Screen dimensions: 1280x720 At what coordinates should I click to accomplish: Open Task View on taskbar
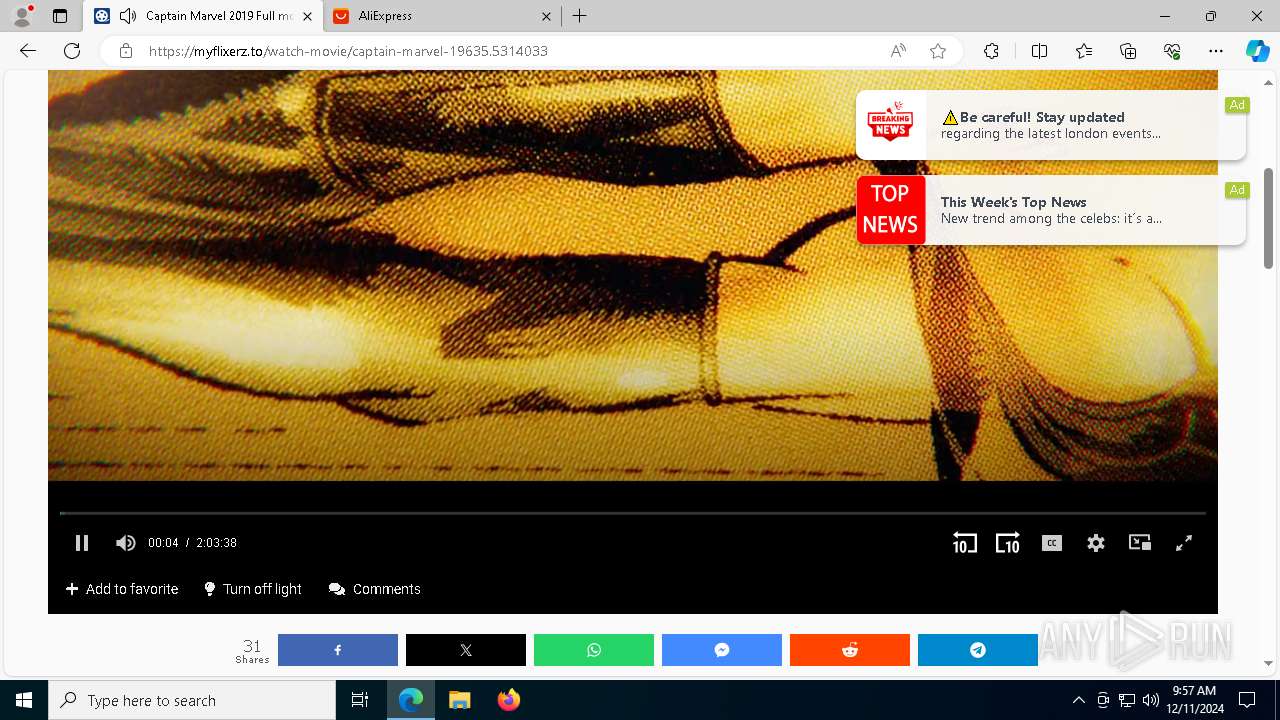pyautogui.click(x=360, y=700)
